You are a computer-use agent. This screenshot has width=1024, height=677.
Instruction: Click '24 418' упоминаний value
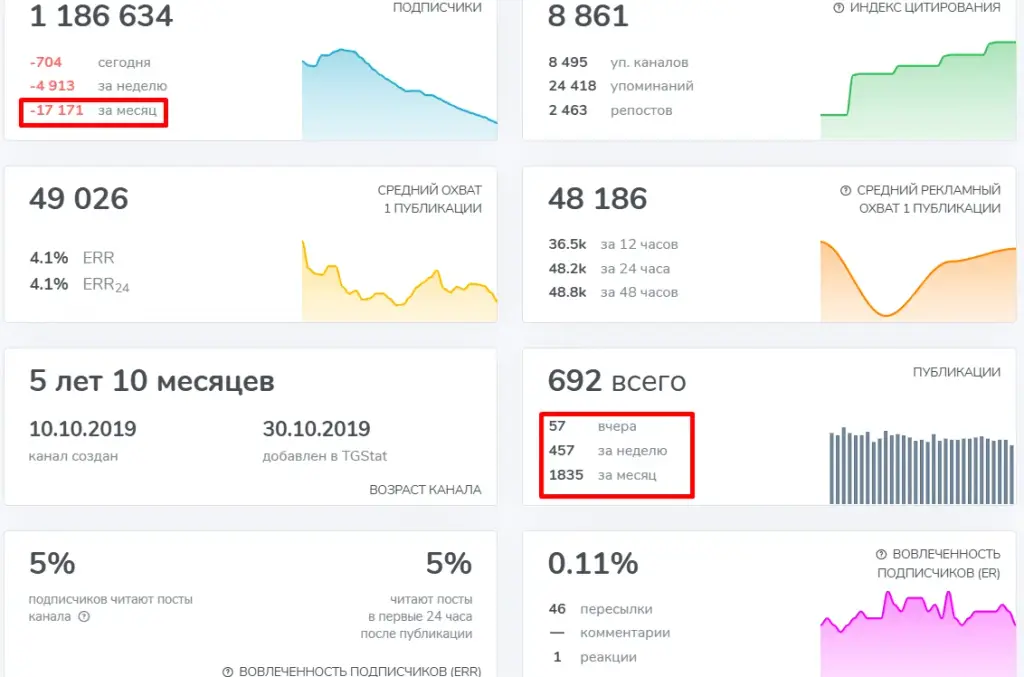tap(572, 86)
